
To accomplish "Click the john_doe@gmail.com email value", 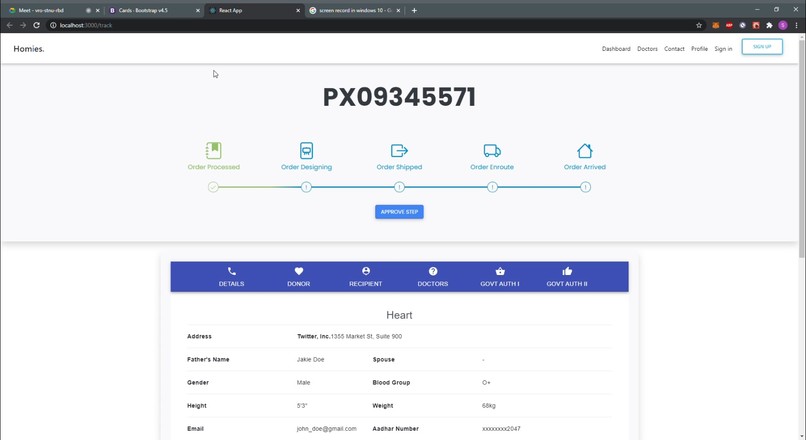I will pyautogui.click(x=326, y=428).
